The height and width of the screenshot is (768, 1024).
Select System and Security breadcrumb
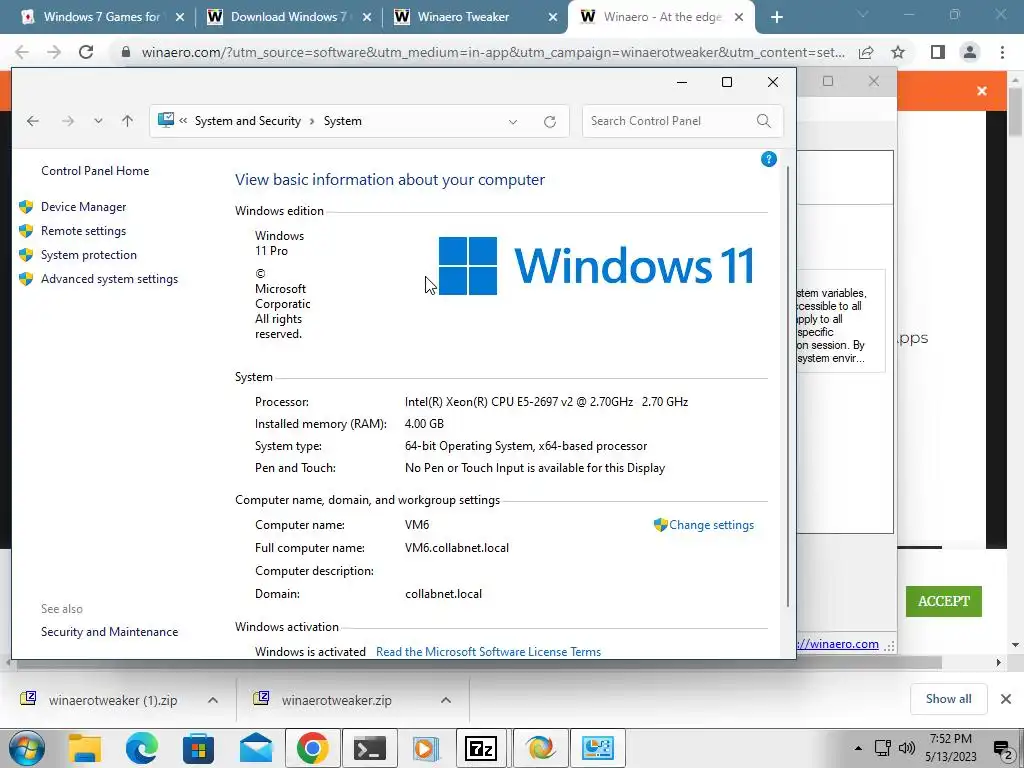(248, 121)
